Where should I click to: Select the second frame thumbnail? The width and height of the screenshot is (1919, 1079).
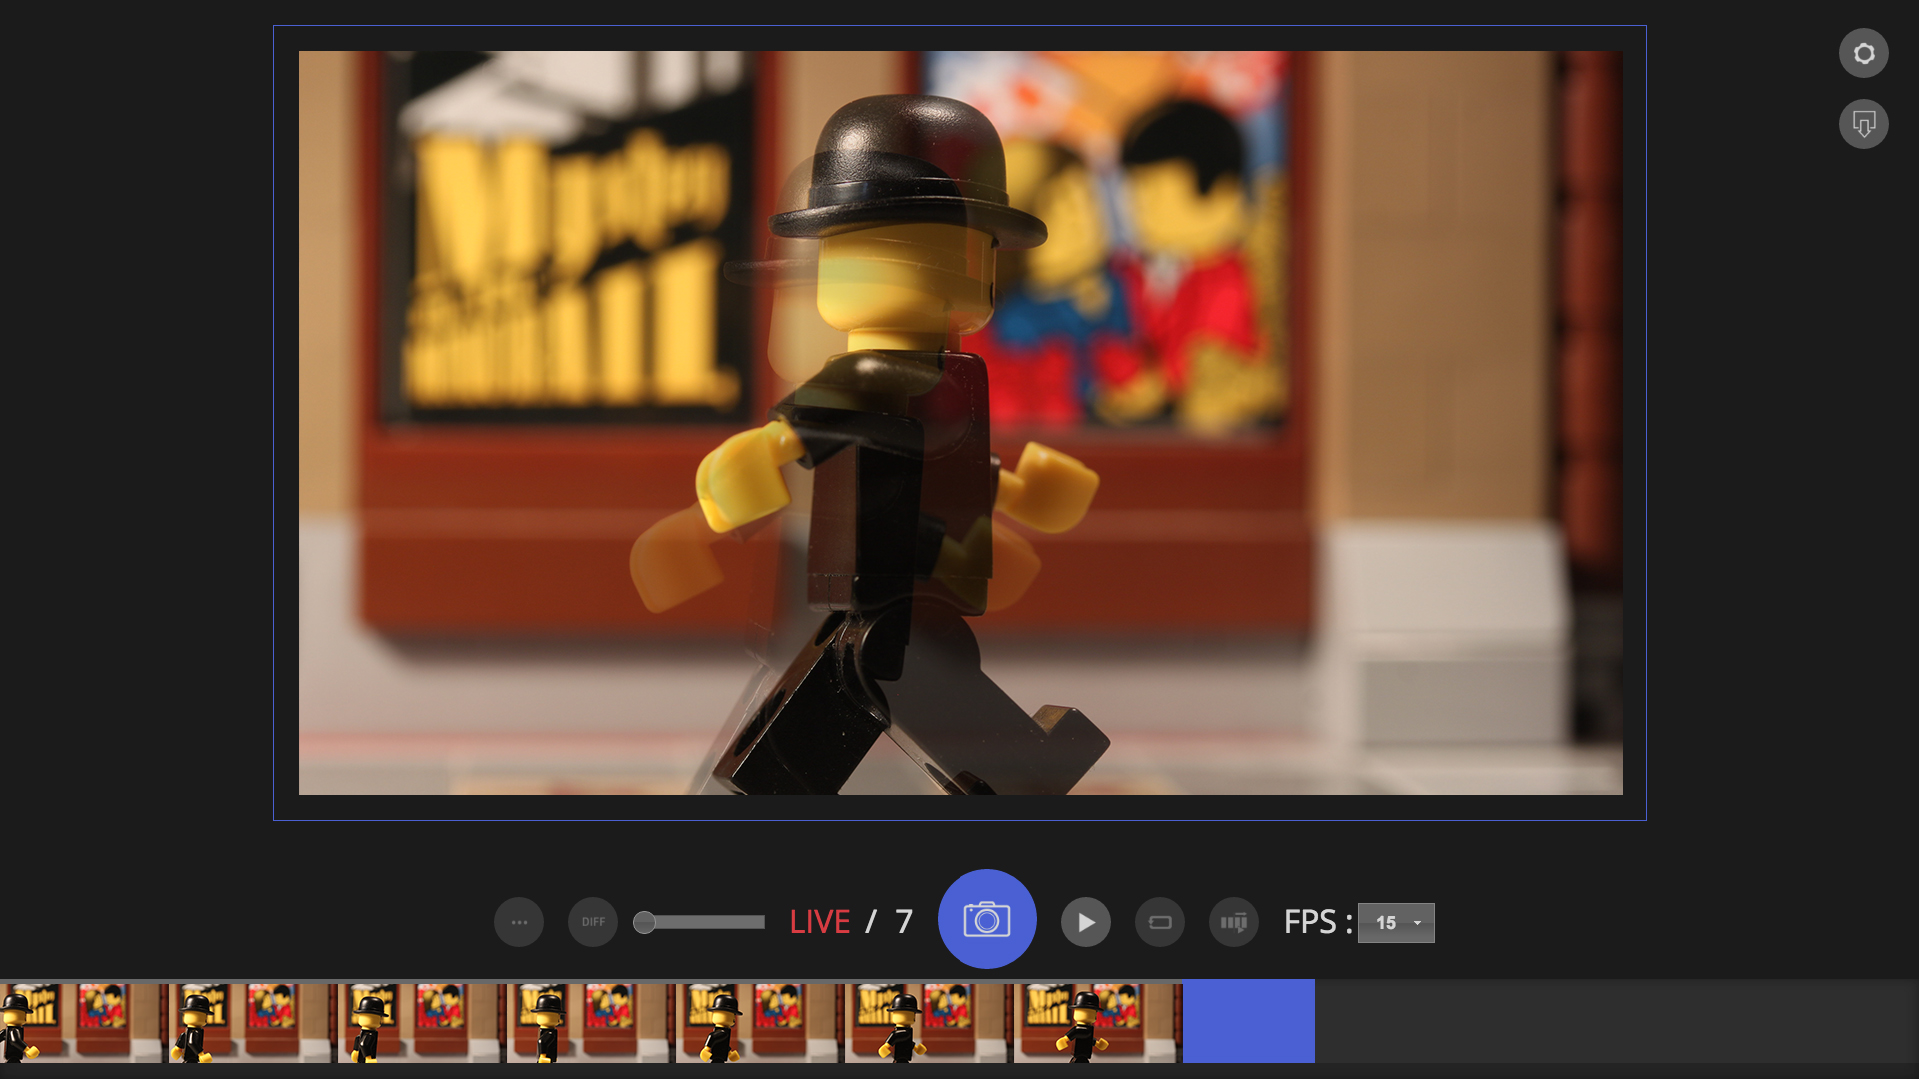[x=249, y=1022]
